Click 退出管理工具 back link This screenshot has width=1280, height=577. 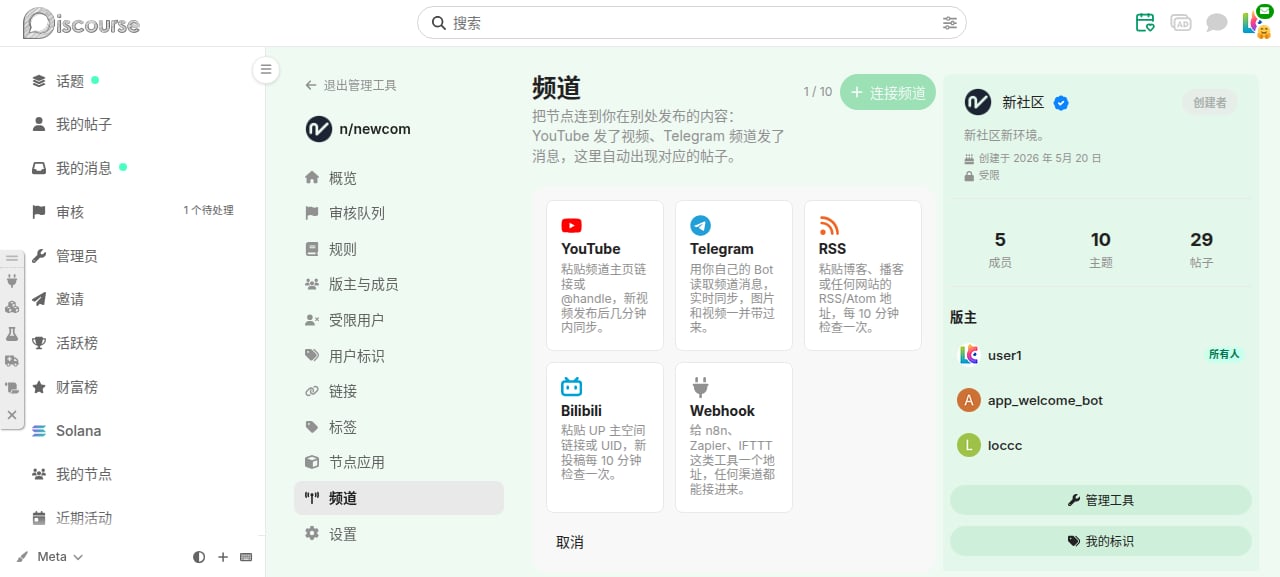point(351,86)
